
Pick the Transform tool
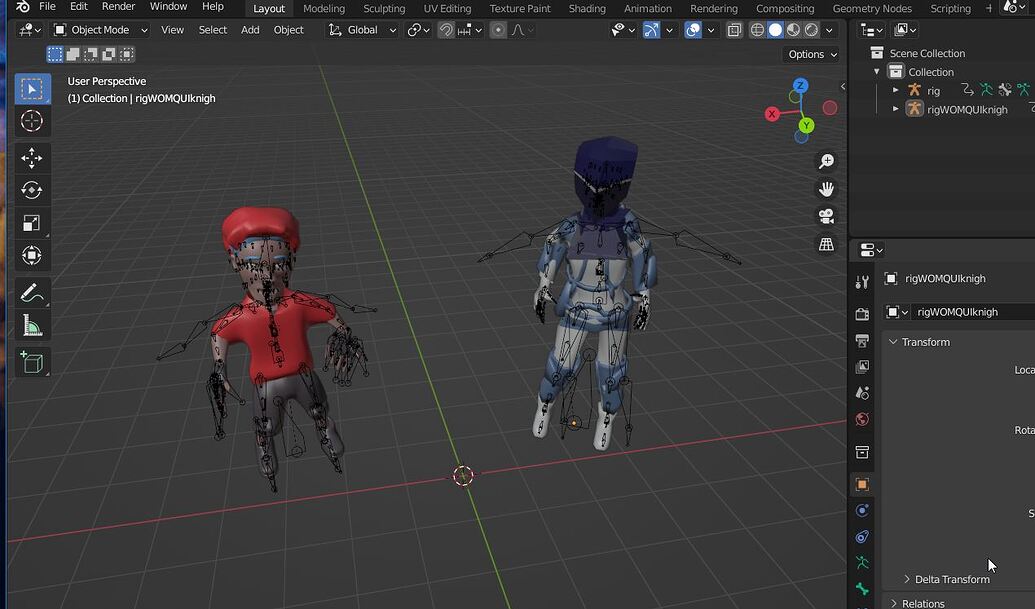32,255
